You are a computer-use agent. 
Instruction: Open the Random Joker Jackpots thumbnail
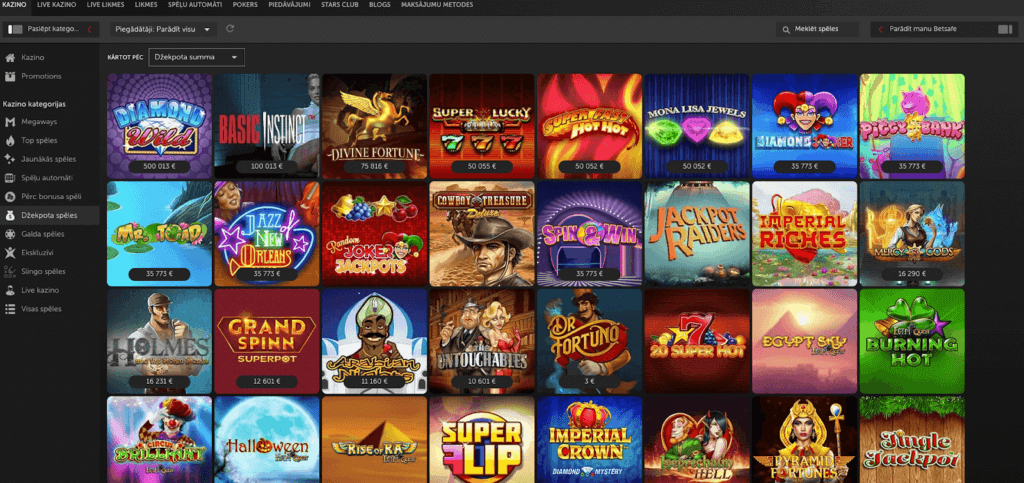pos(374,234)
